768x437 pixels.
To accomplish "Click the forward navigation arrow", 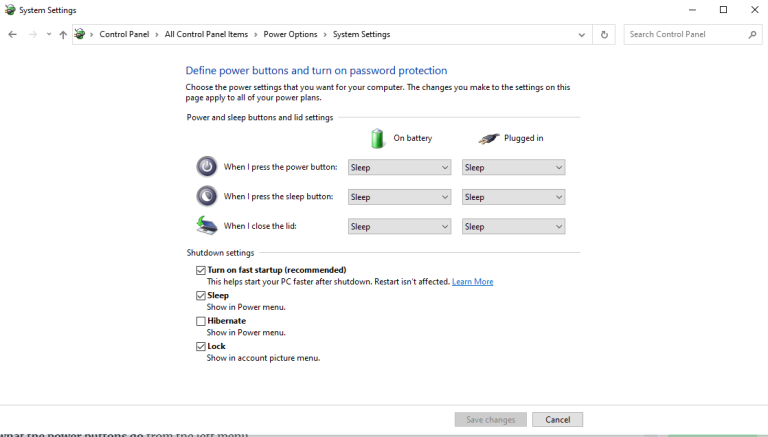I will pyautogui.click(x=32, y=34).
